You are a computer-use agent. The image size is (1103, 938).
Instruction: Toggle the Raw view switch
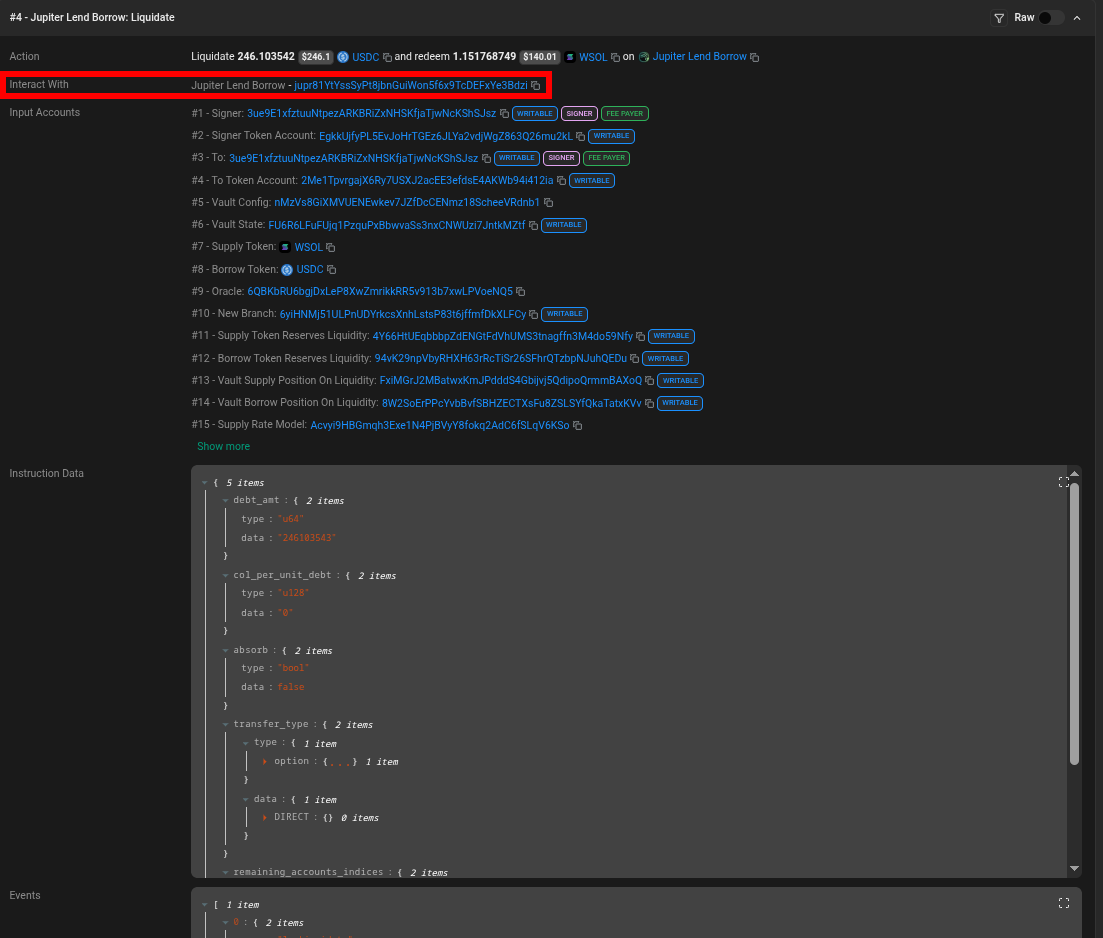1051,18
